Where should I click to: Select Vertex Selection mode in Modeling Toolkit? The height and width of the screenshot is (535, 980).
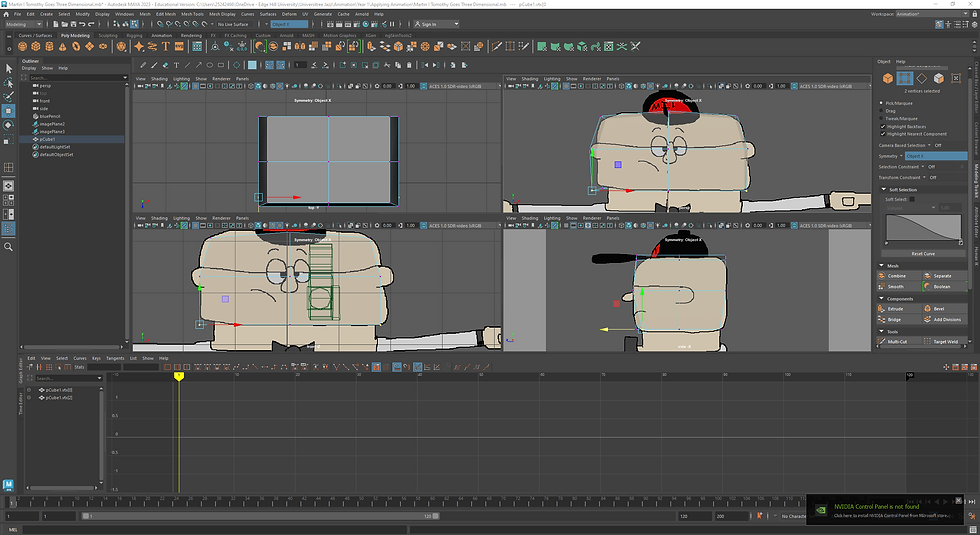tap(904, 78)
